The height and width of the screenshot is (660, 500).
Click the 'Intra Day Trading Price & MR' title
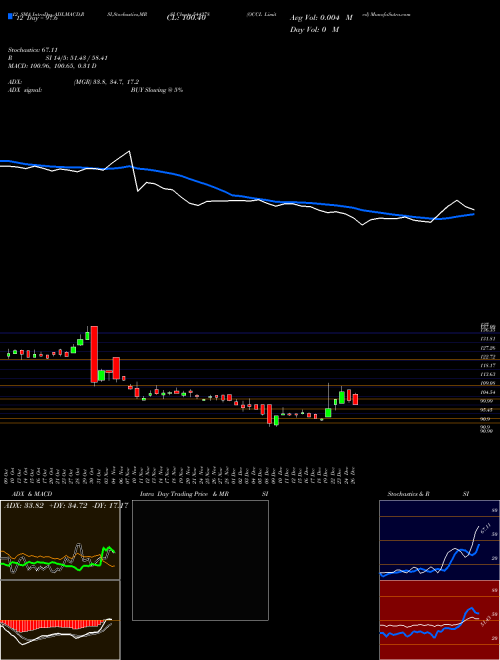click(184, 494)
